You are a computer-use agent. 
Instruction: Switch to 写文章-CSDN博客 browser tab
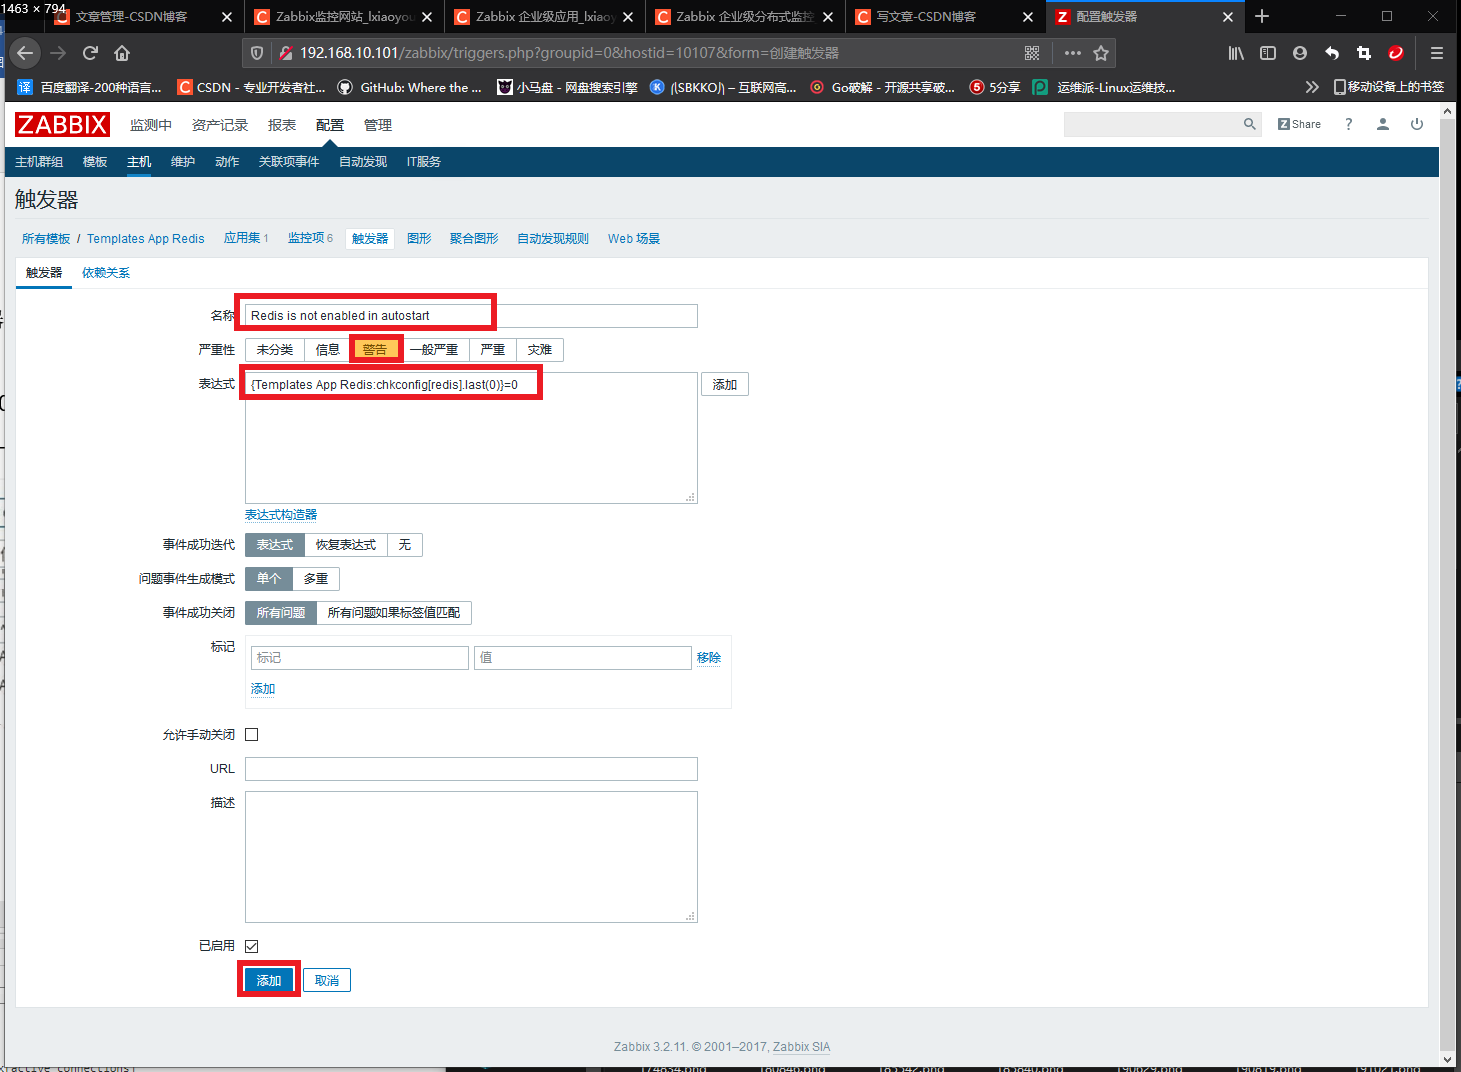click(943, 17)
